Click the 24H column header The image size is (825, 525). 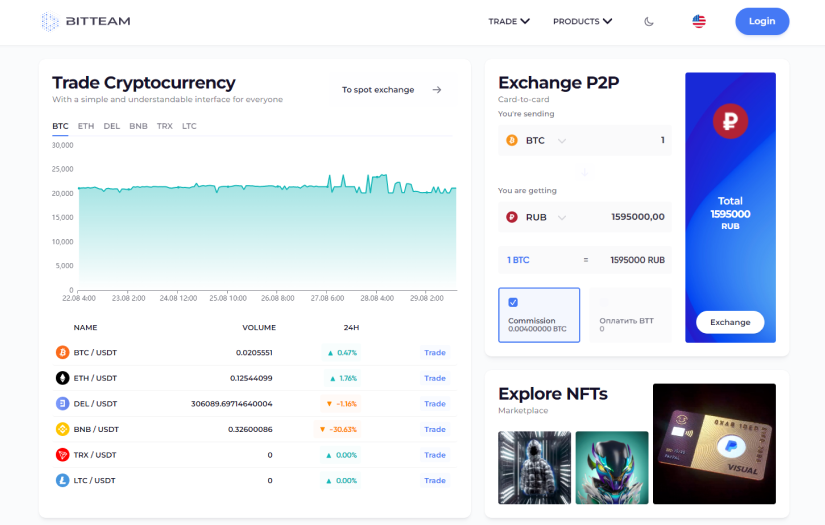tap(351, 327)
